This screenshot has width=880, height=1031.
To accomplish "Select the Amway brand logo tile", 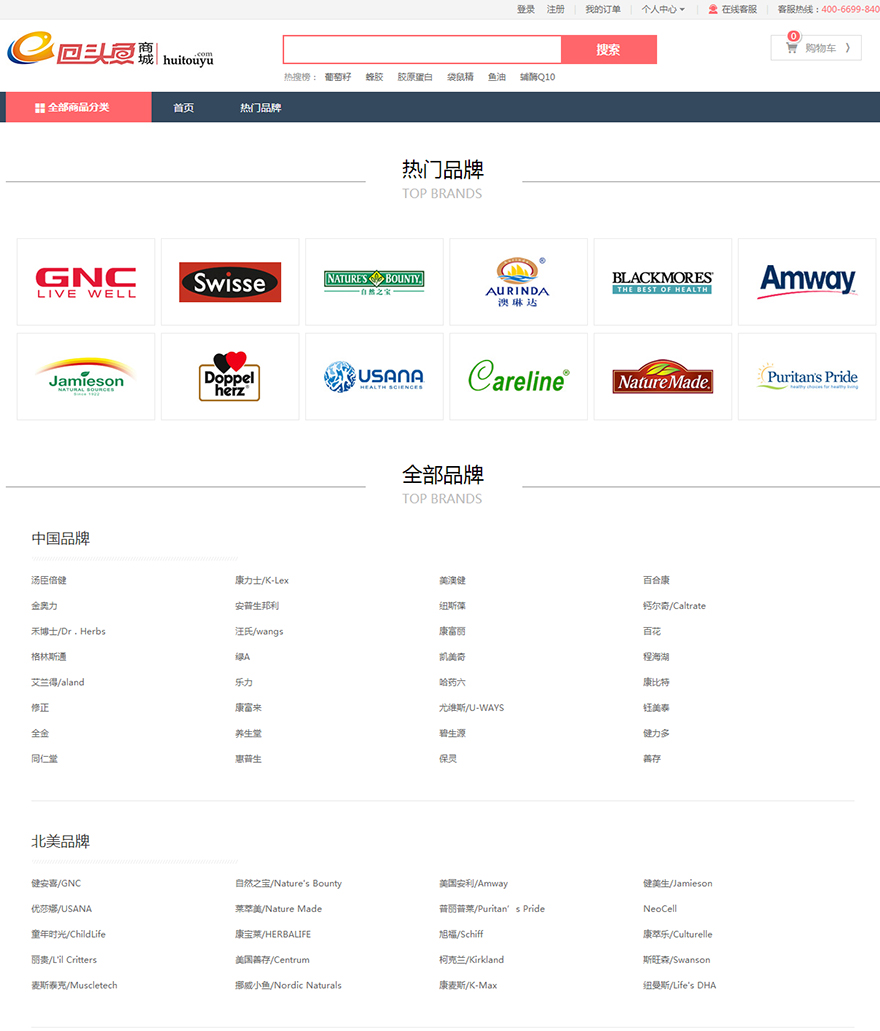I will (x=807, y=282).
